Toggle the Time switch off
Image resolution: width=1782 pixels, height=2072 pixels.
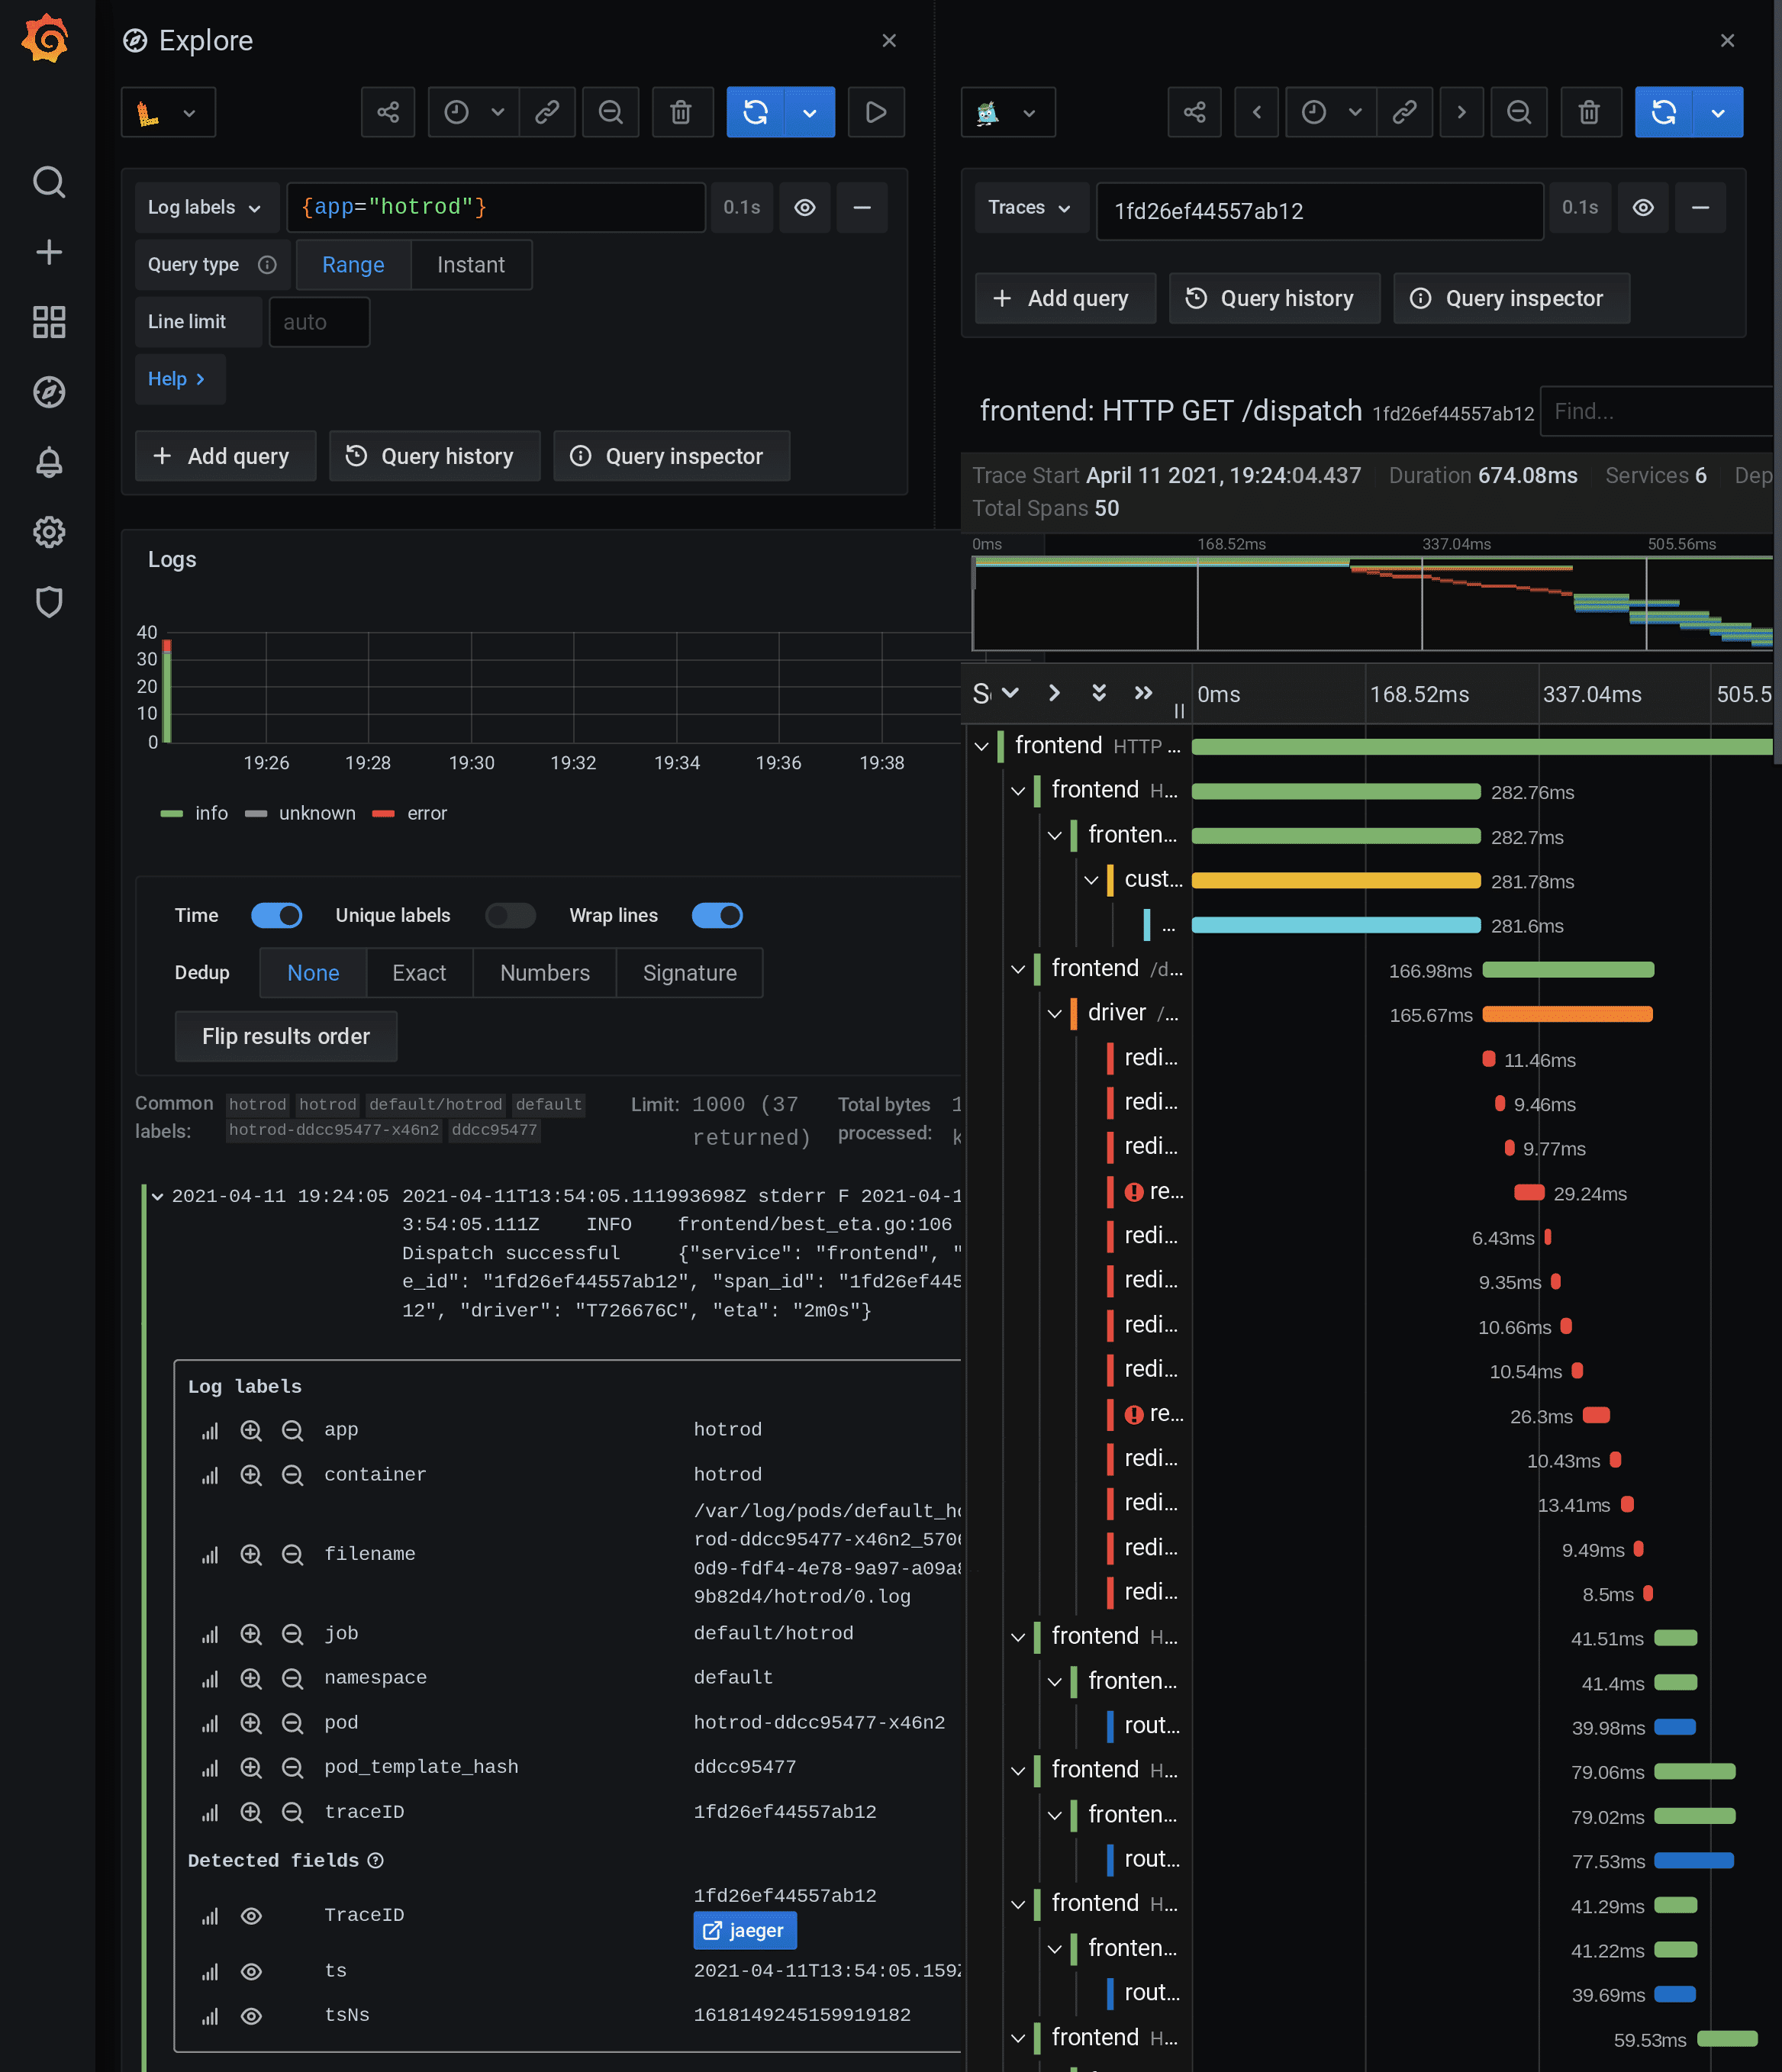(x=276, y=915)
